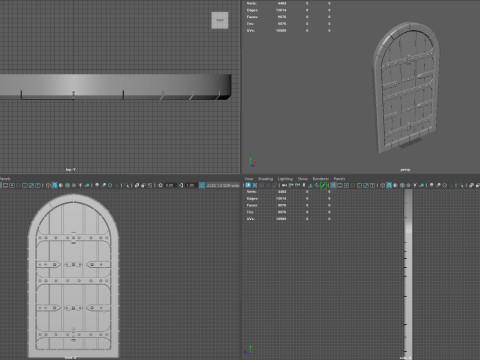Click green-outlined pencil icon in side panel

[x=323, y=185]
